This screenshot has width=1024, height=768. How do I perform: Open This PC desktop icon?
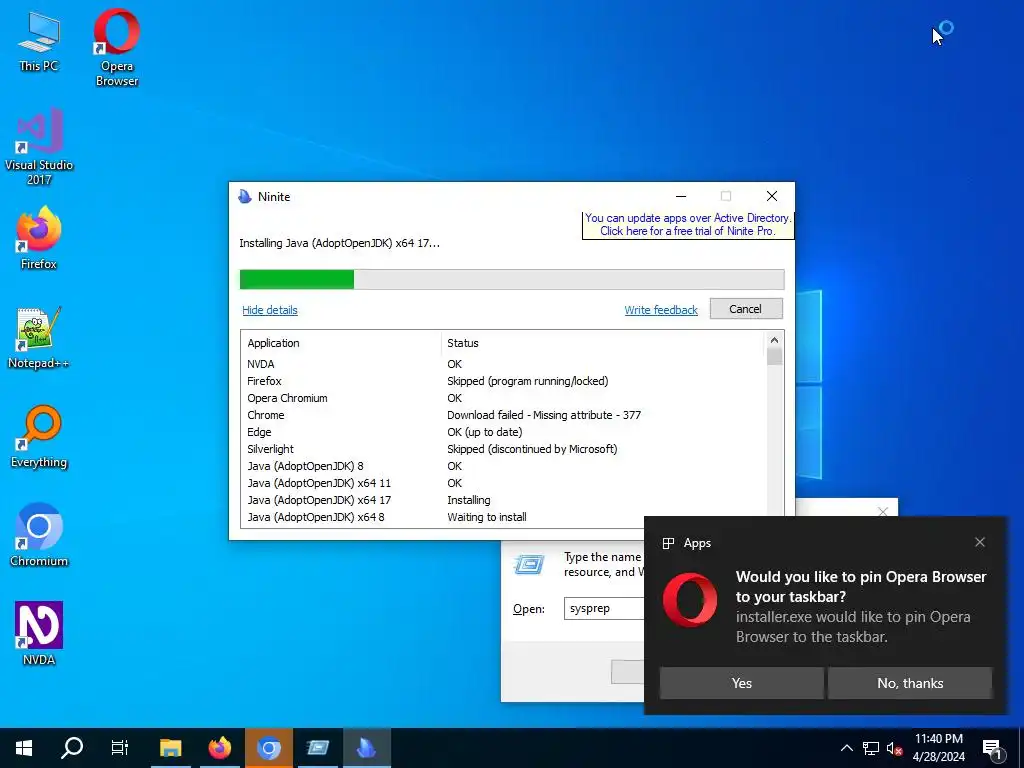click(39, 42)
